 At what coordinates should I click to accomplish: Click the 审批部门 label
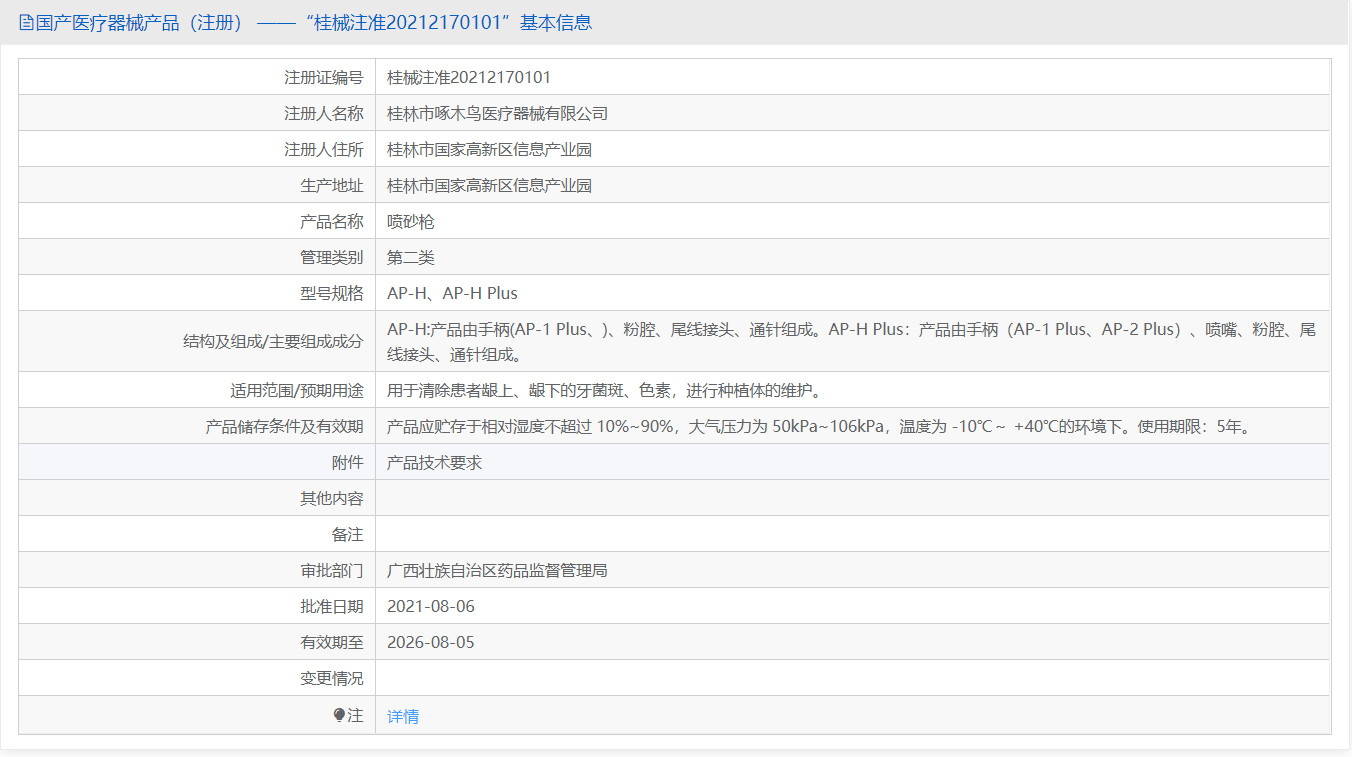click(331, 570)
